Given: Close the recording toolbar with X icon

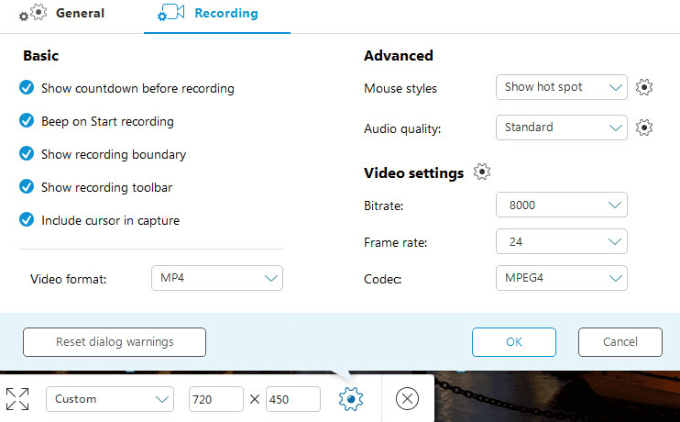Looking at the screenshot, I should click(407, 399).
